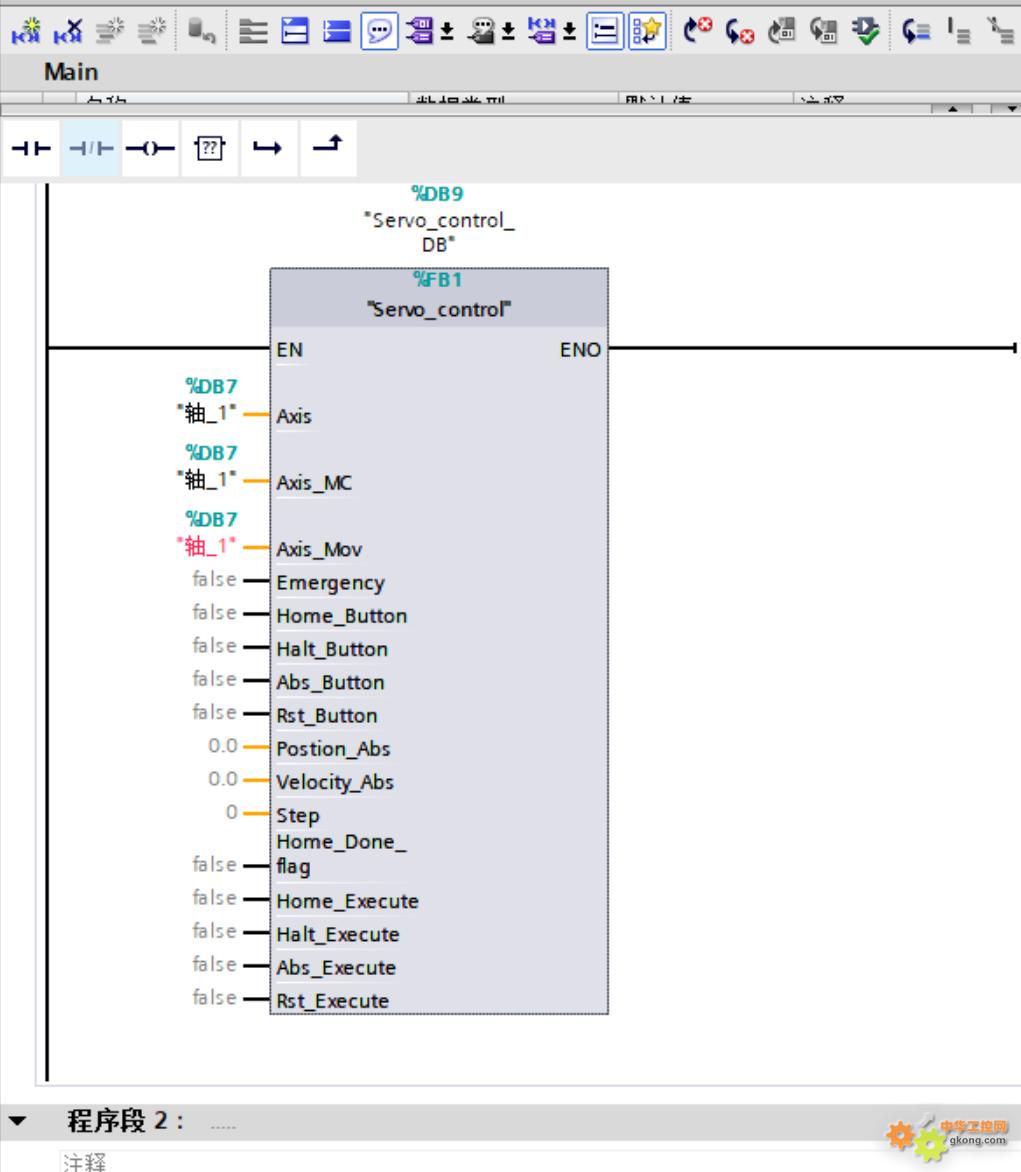Screen dimensions: 1021x1172
Task: Insert a normally open contact
Action: point(30,149)
